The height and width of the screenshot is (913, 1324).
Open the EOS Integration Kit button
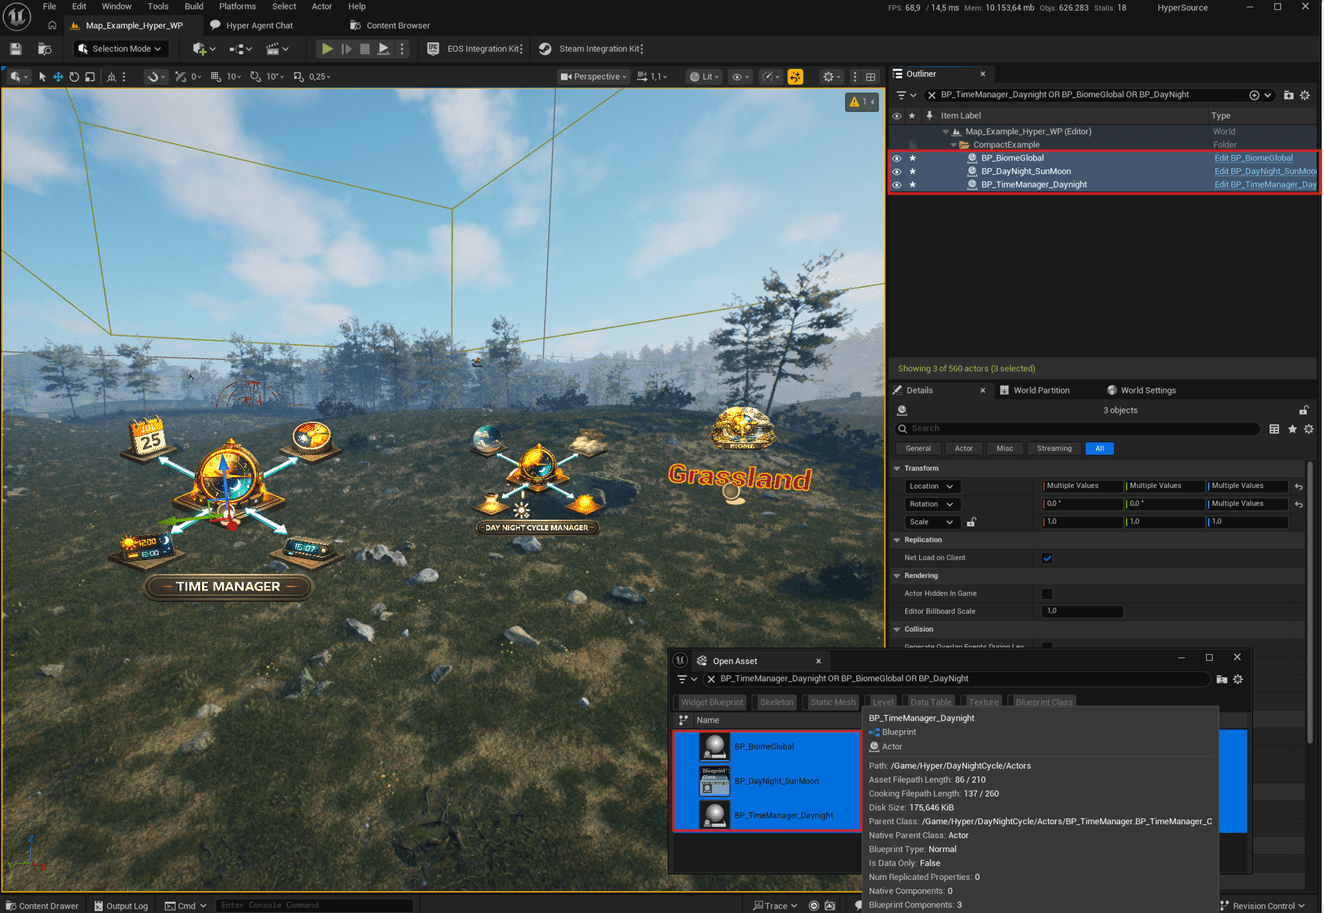tap(475, 48)
